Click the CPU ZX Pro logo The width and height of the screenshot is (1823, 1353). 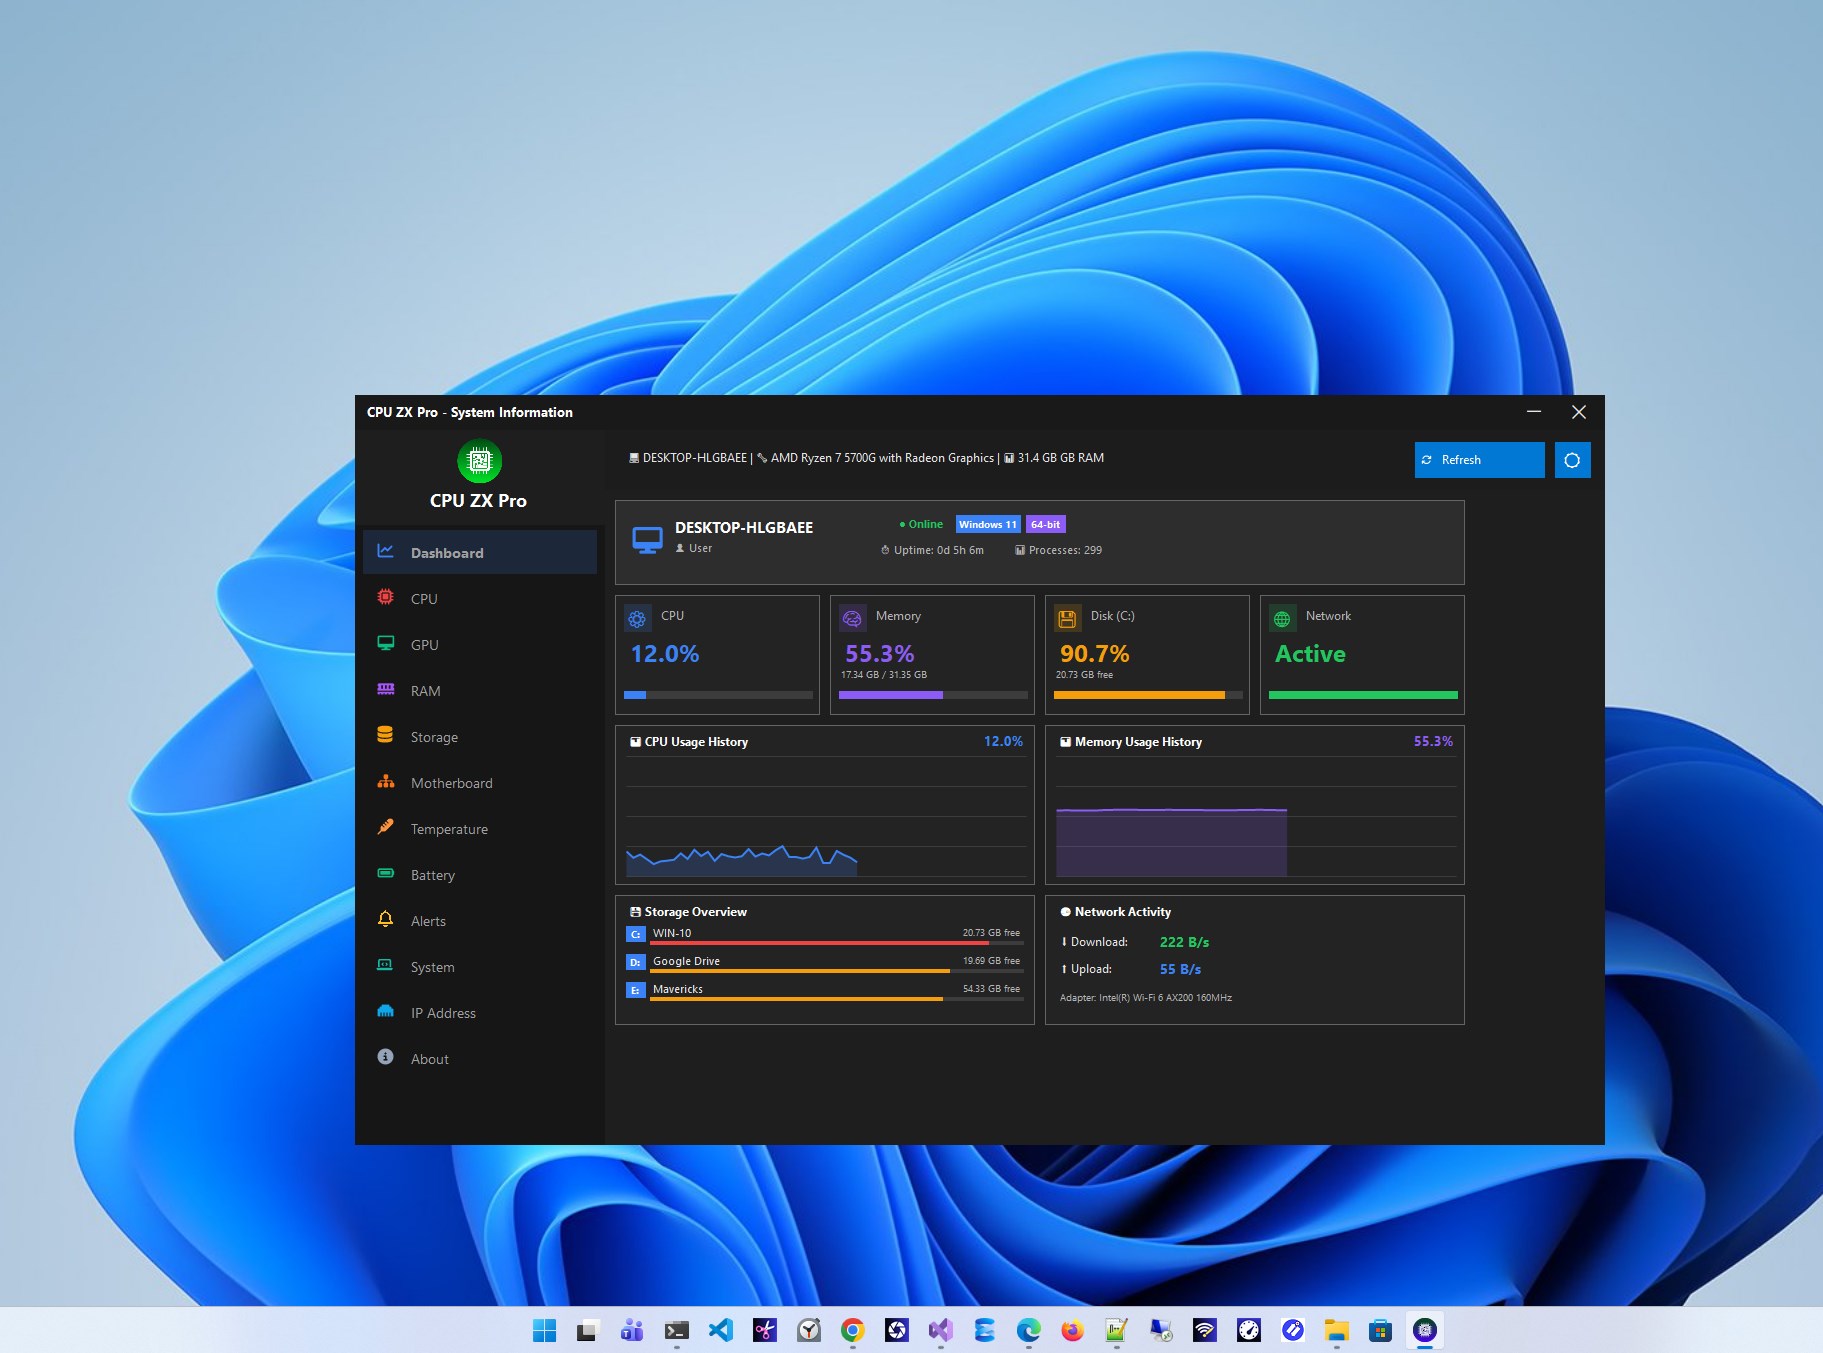tap(479, 460)
